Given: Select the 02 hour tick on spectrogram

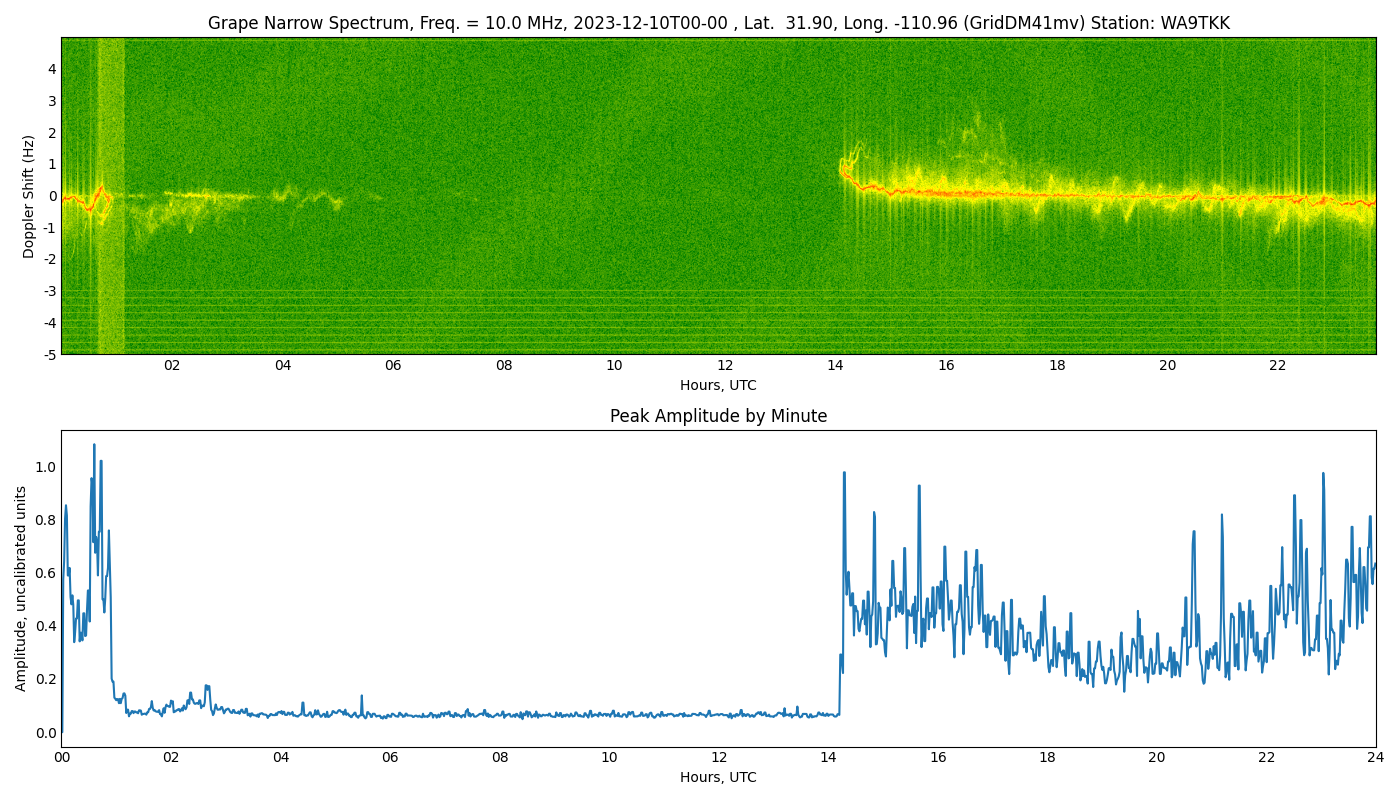Looking at the screenshot, I should coord(172,365).
